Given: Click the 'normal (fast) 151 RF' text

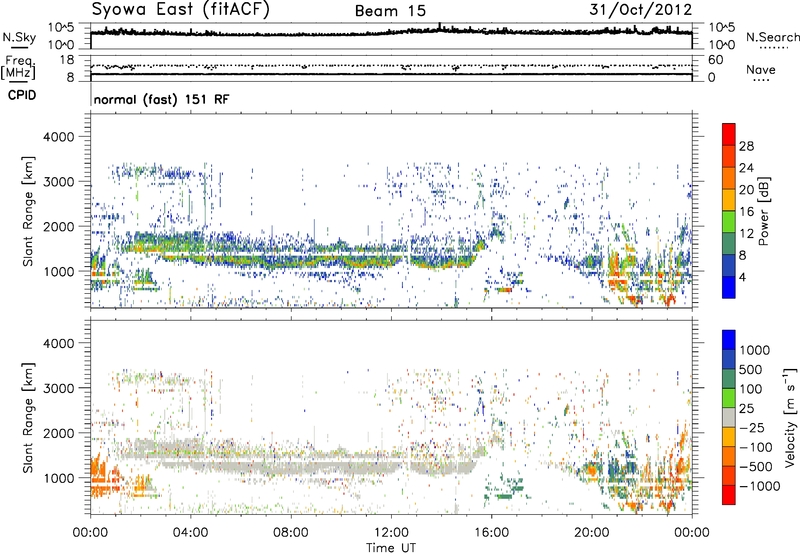Looking at the screenshot, I should point(161,99).
